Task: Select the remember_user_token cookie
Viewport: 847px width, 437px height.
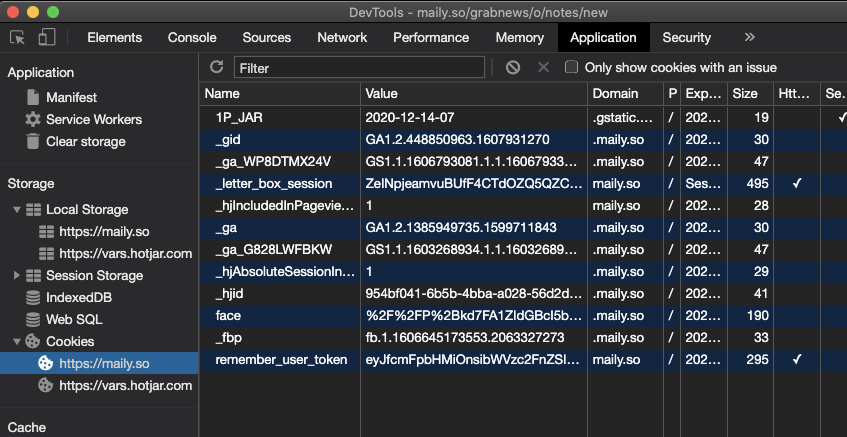Action: coord(281,360)
